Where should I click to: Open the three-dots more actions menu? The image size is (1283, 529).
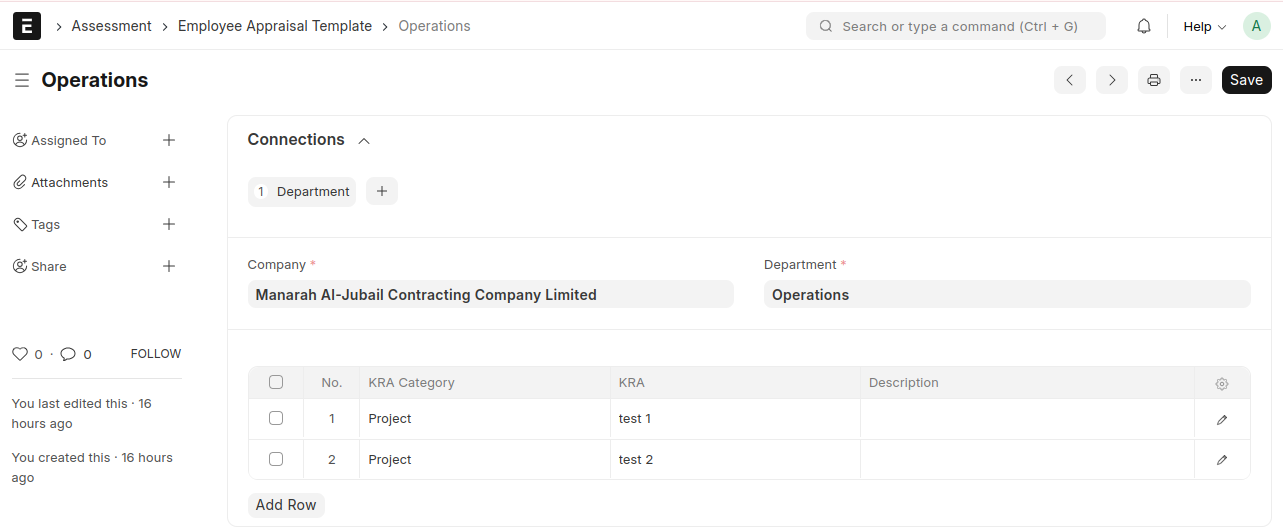click(x=1196, y=80)
